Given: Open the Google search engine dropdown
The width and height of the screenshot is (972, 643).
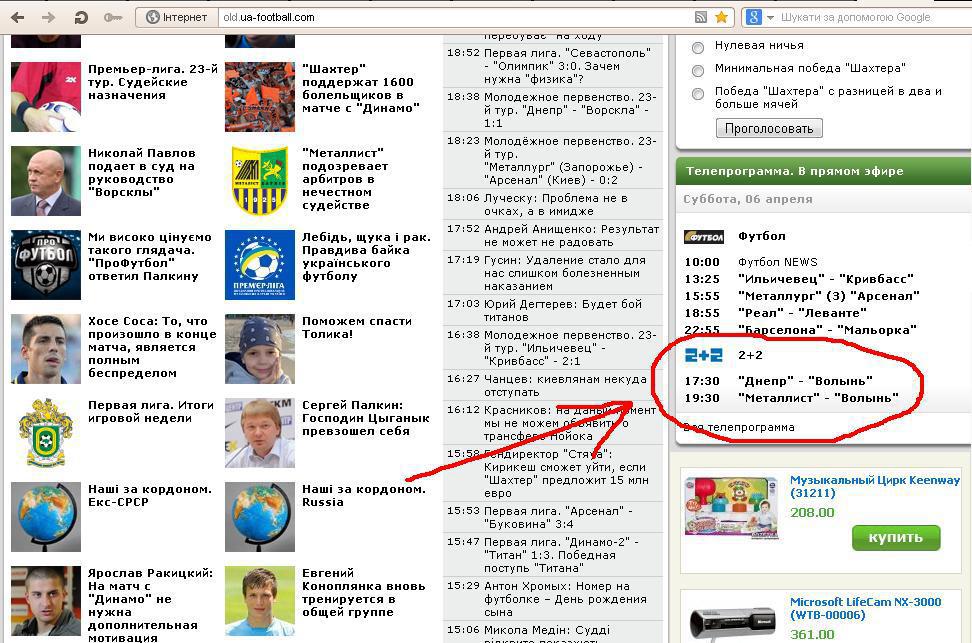Looking at the screenshot, I should (757, 17).
